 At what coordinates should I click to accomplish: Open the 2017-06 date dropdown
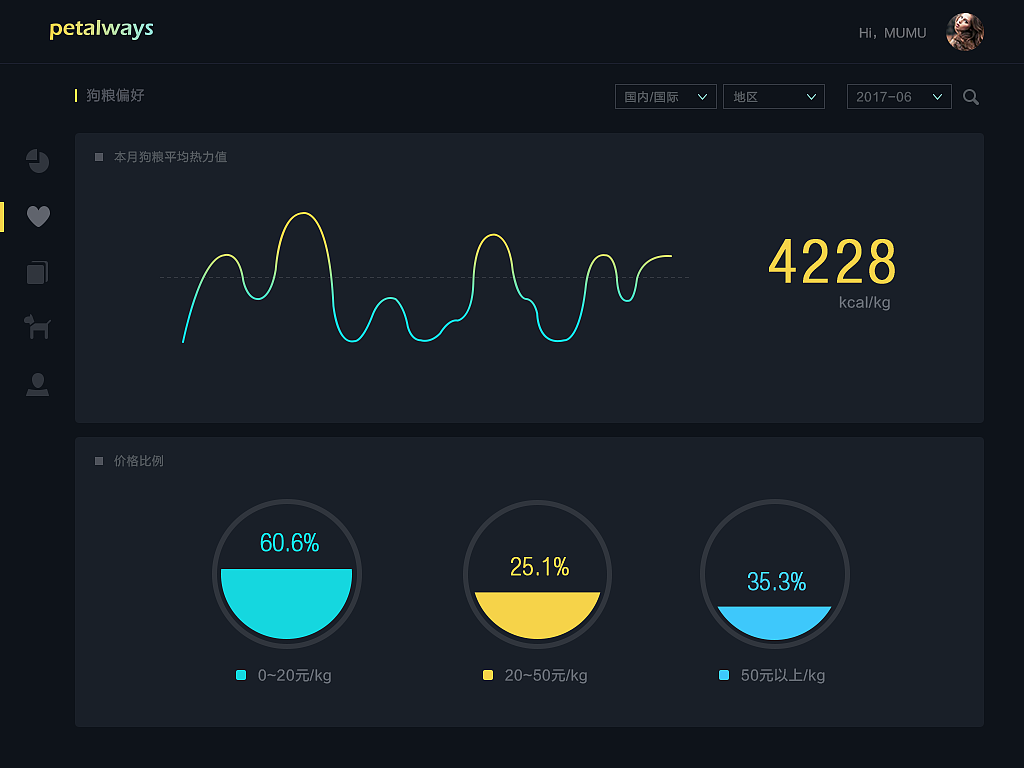[x=899, y=97]
